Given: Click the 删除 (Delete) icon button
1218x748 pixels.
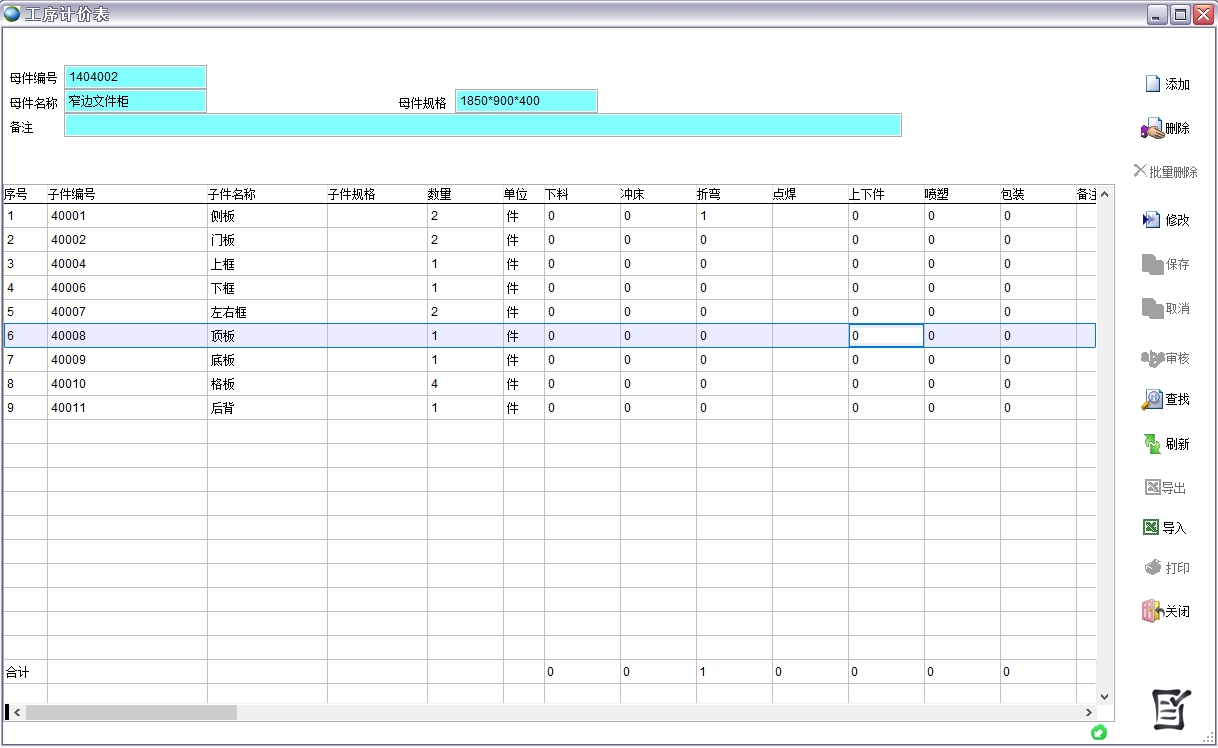Looking at the screenshot, I should pos(1165,129).
